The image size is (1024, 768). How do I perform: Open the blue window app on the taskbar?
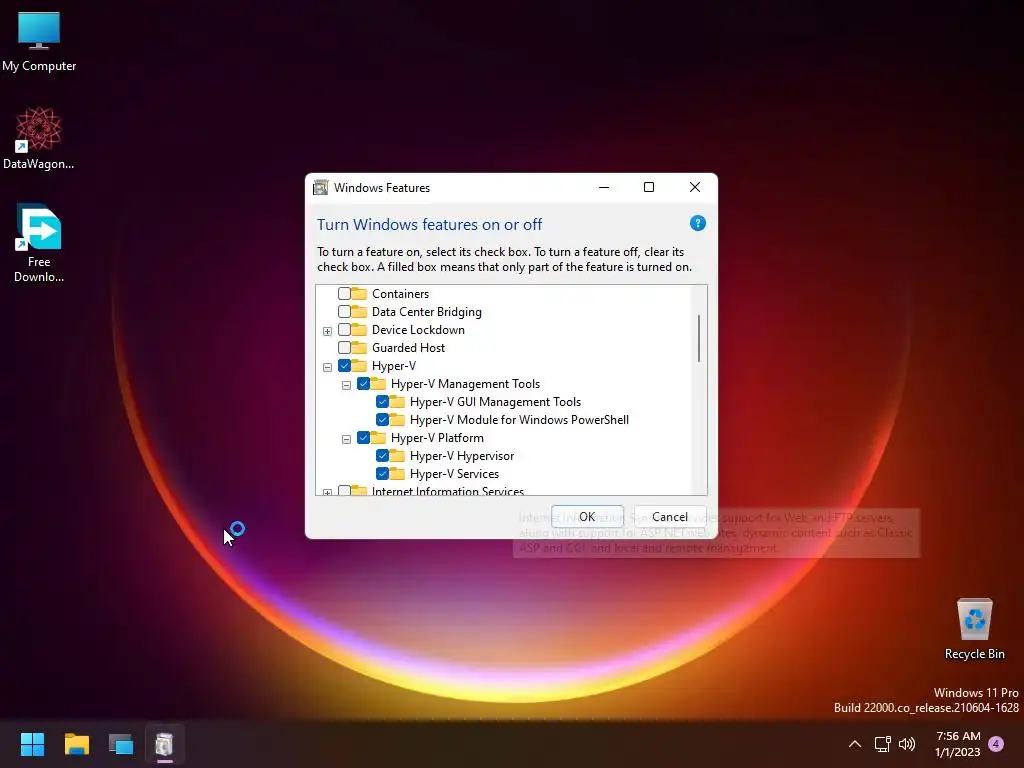[x=121, y=744]
